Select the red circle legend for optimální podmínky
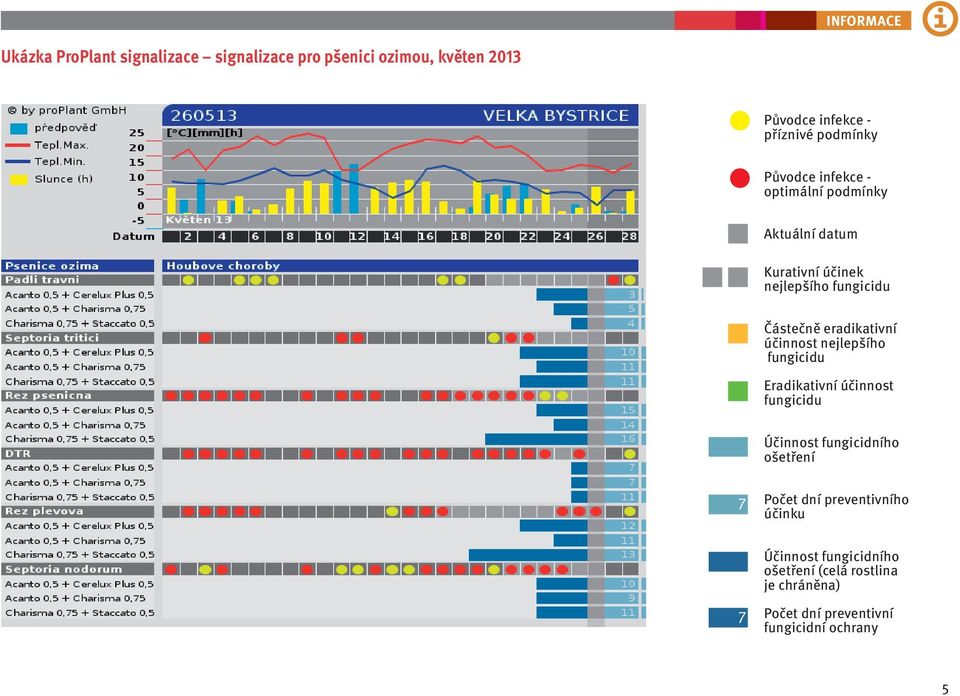This screenshot has height=696, width=960. (x=740, y=178)
